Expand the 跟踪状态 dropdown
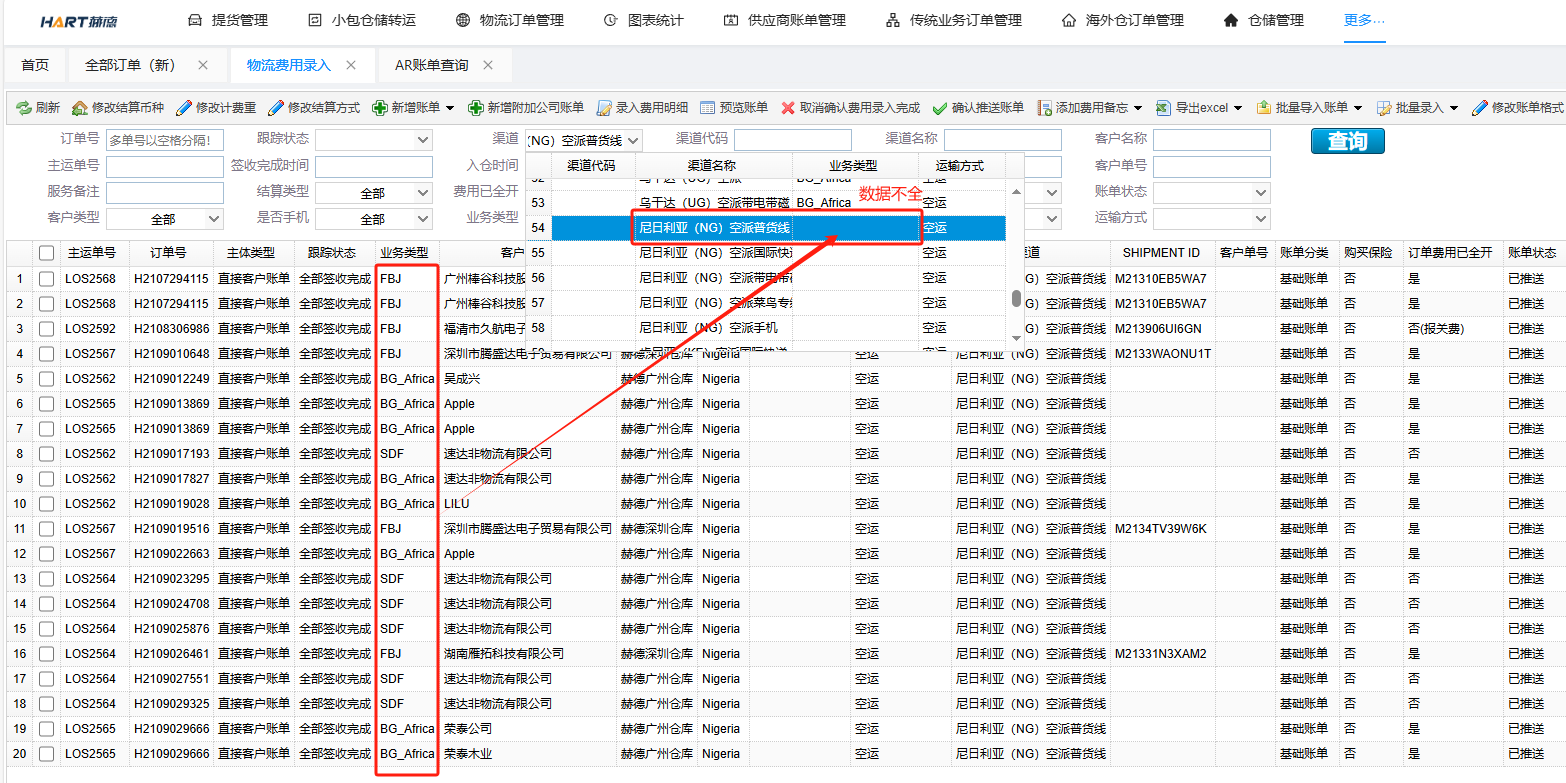The height and width of the screenshot is (783, 1566). [374, 140]
